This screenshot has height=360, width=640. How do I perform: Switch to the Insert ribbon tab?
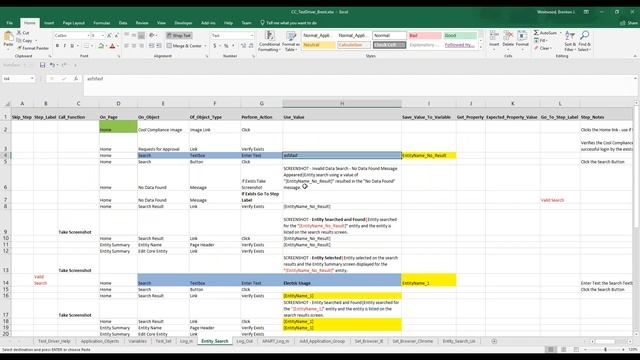(x=49, y=23)
